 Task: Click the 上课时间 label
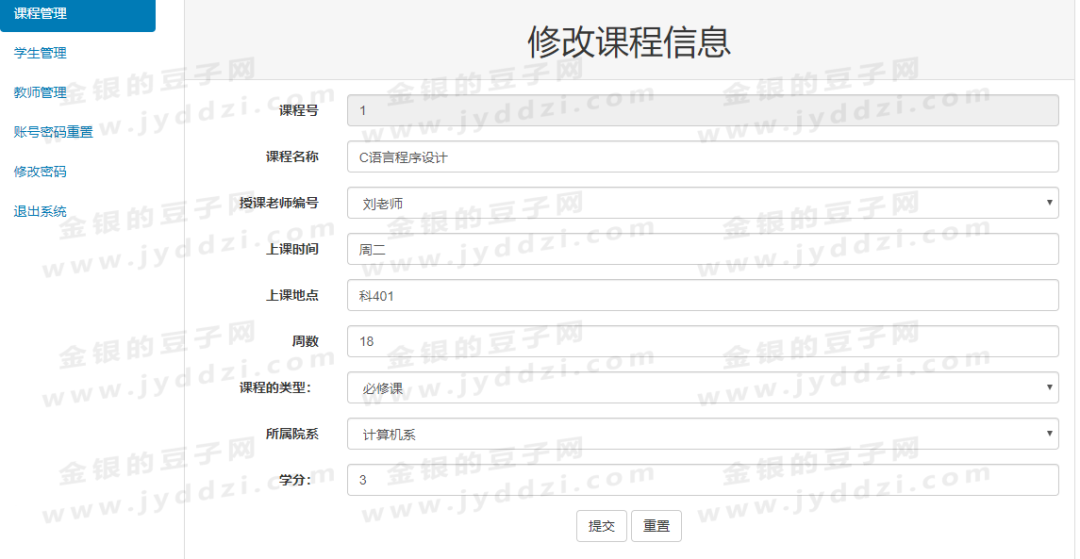click(292, 249)
